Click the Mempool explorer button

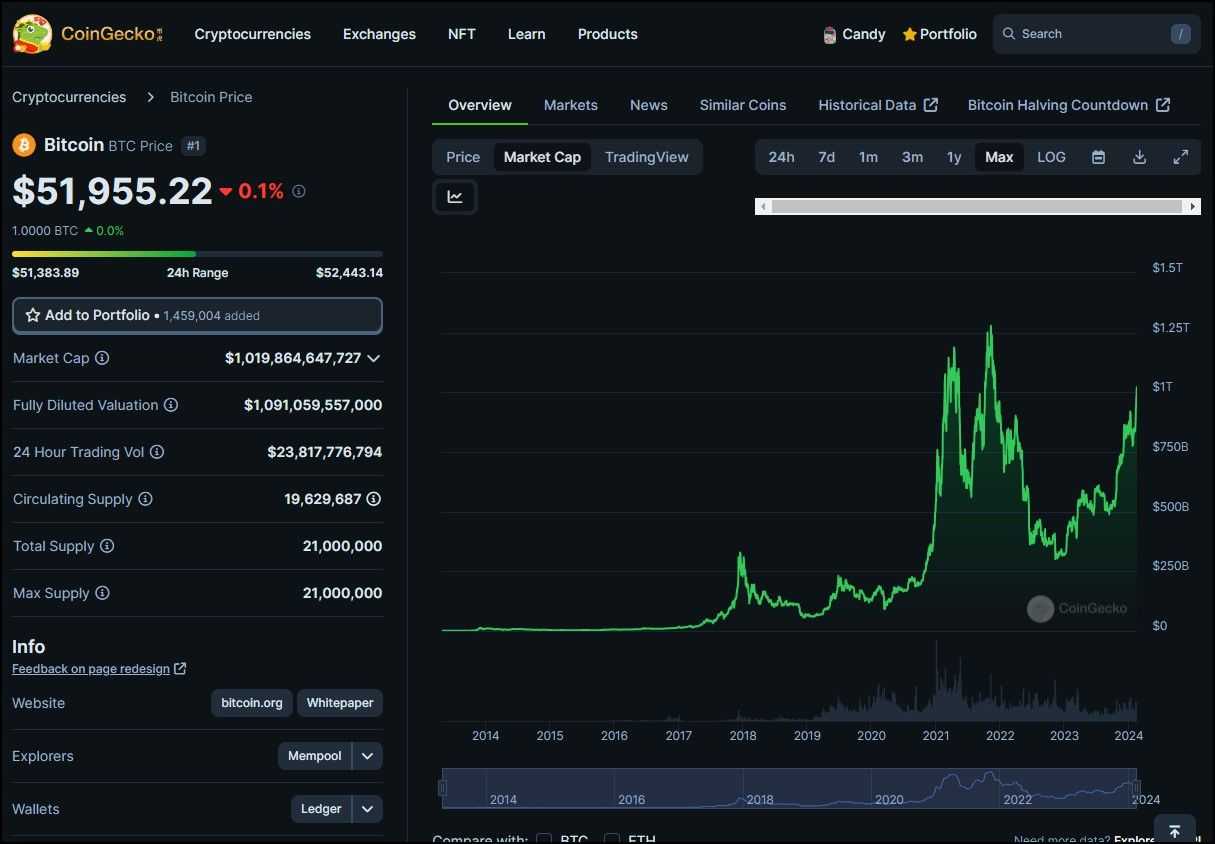[315, 756]
